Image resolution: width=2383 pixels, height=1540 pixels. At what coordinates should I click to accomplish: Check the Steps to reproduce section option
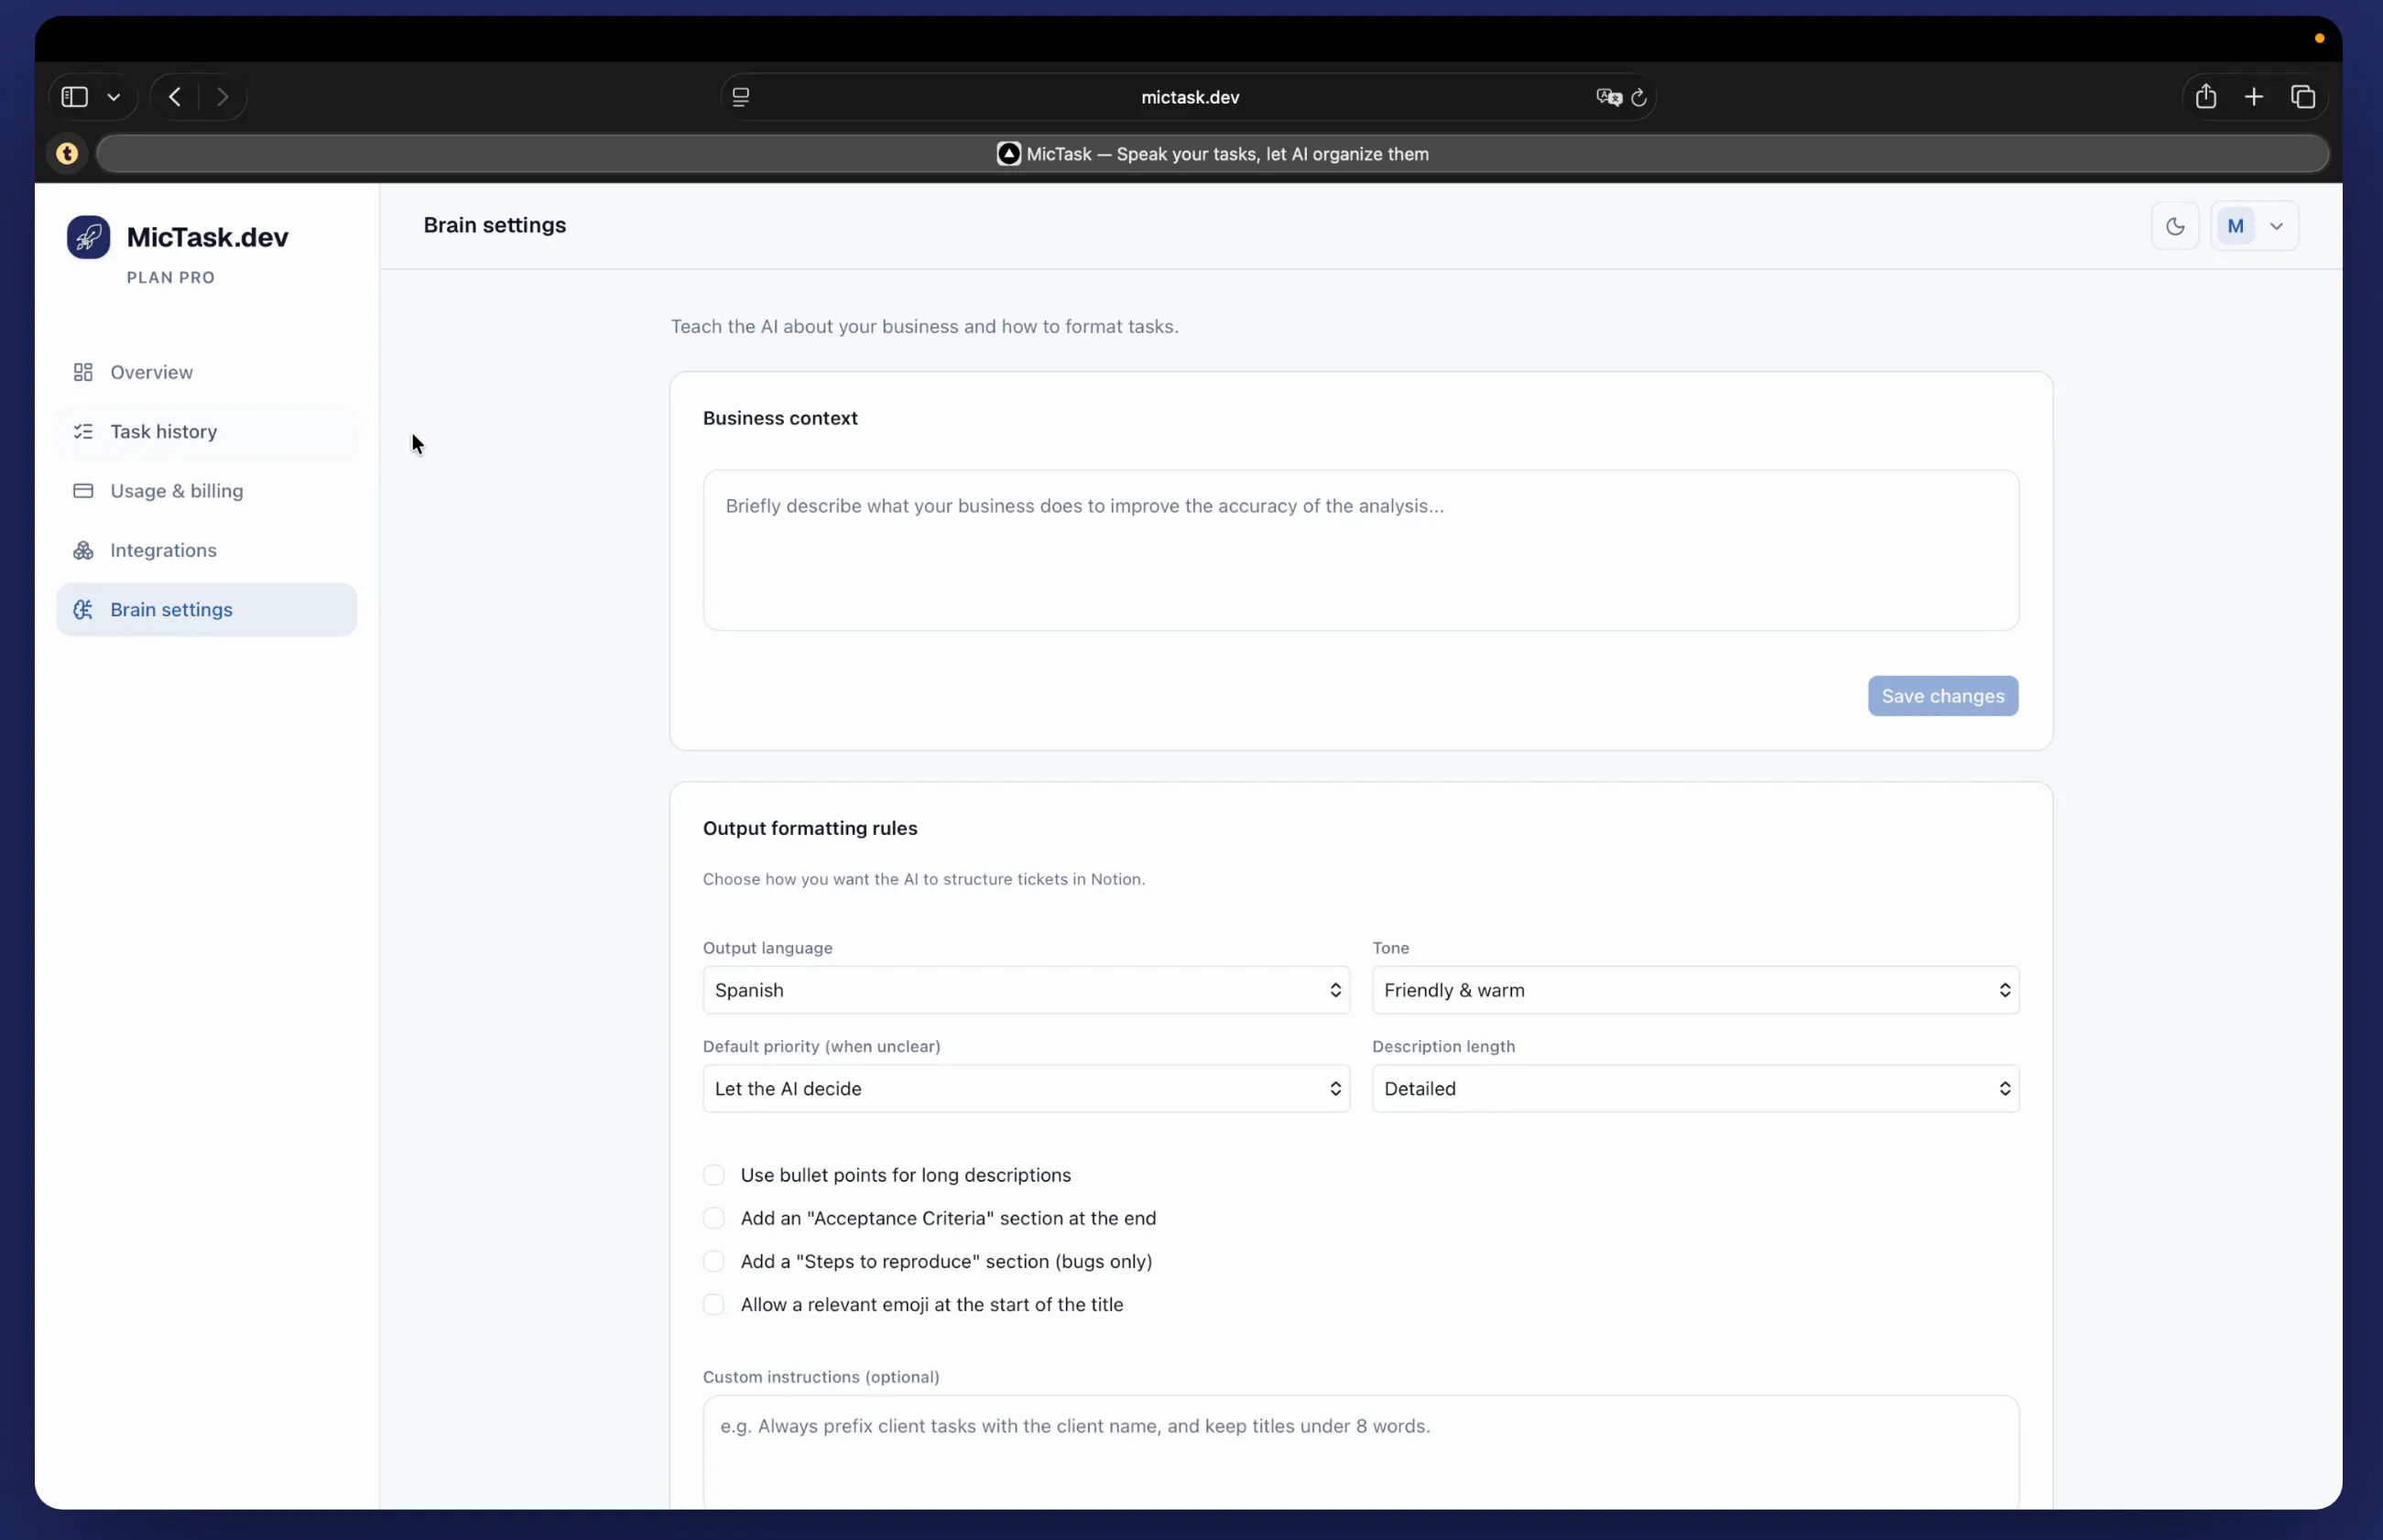pyautogui.click(x=713, y=1261)
